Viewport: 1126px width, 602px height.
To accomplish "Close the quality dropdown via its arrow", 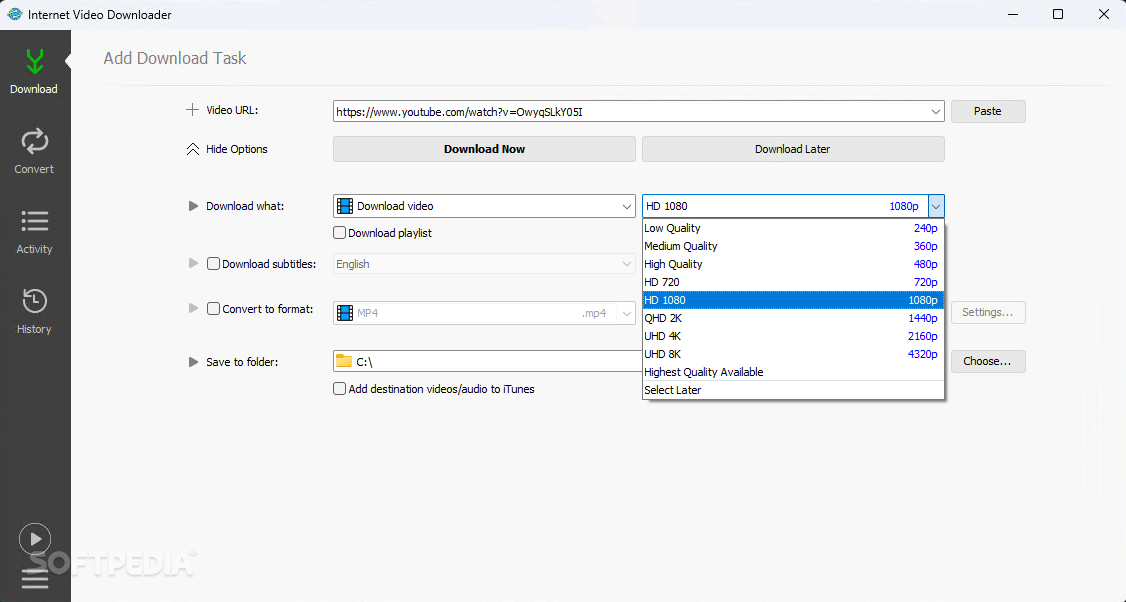I will [x=936, y=206].
